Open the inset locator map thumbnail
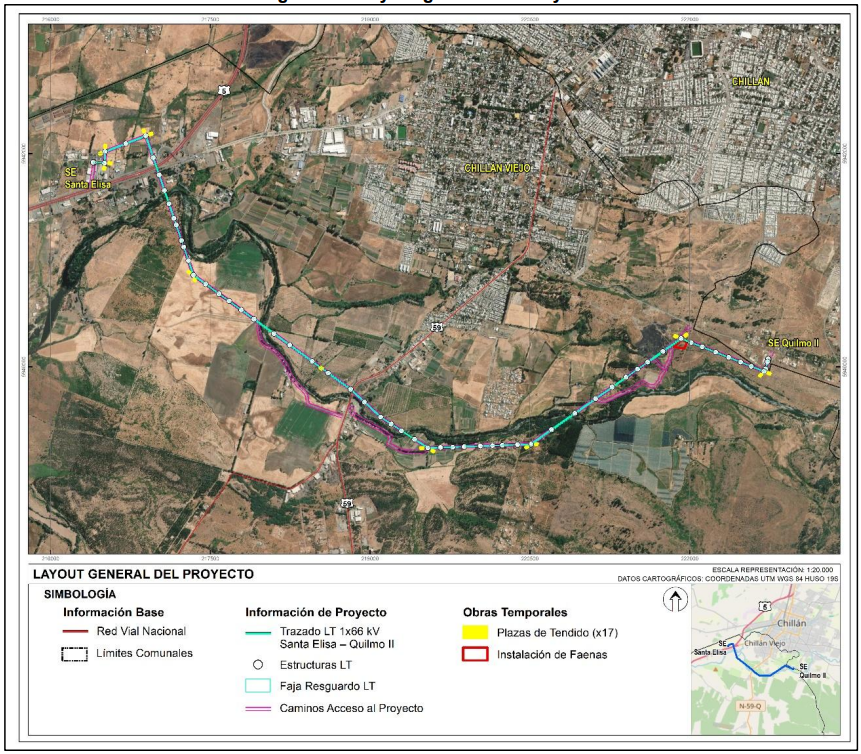 (x=766, y=660)
